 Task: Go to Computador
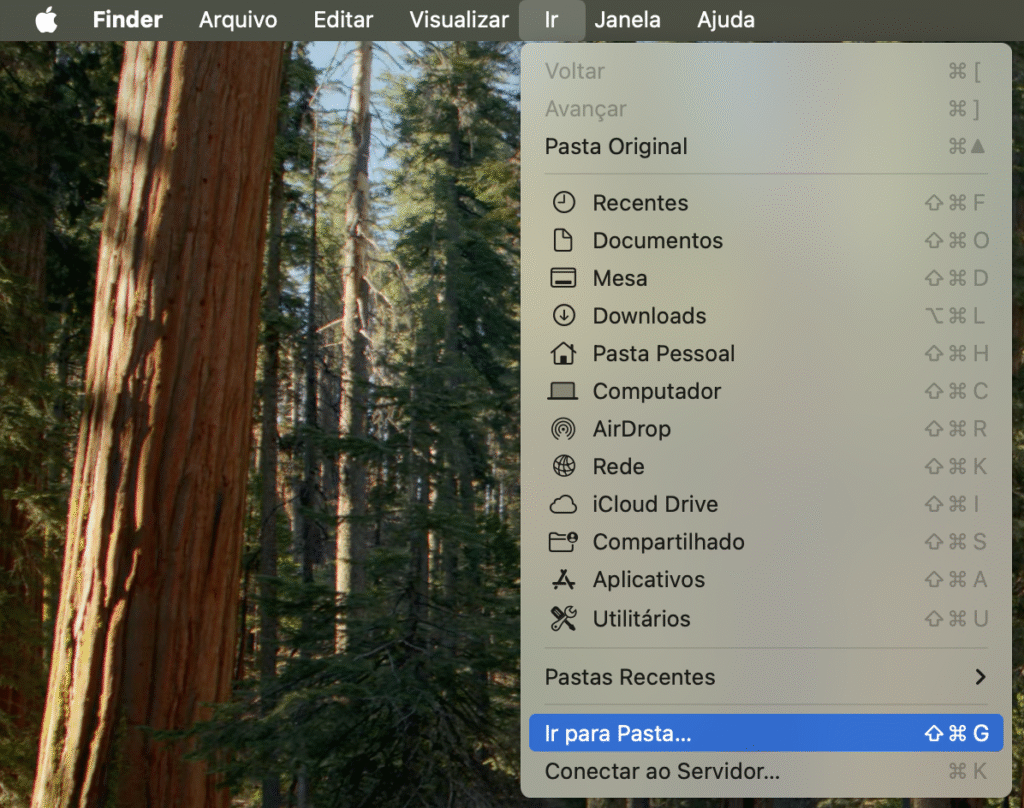765,391
